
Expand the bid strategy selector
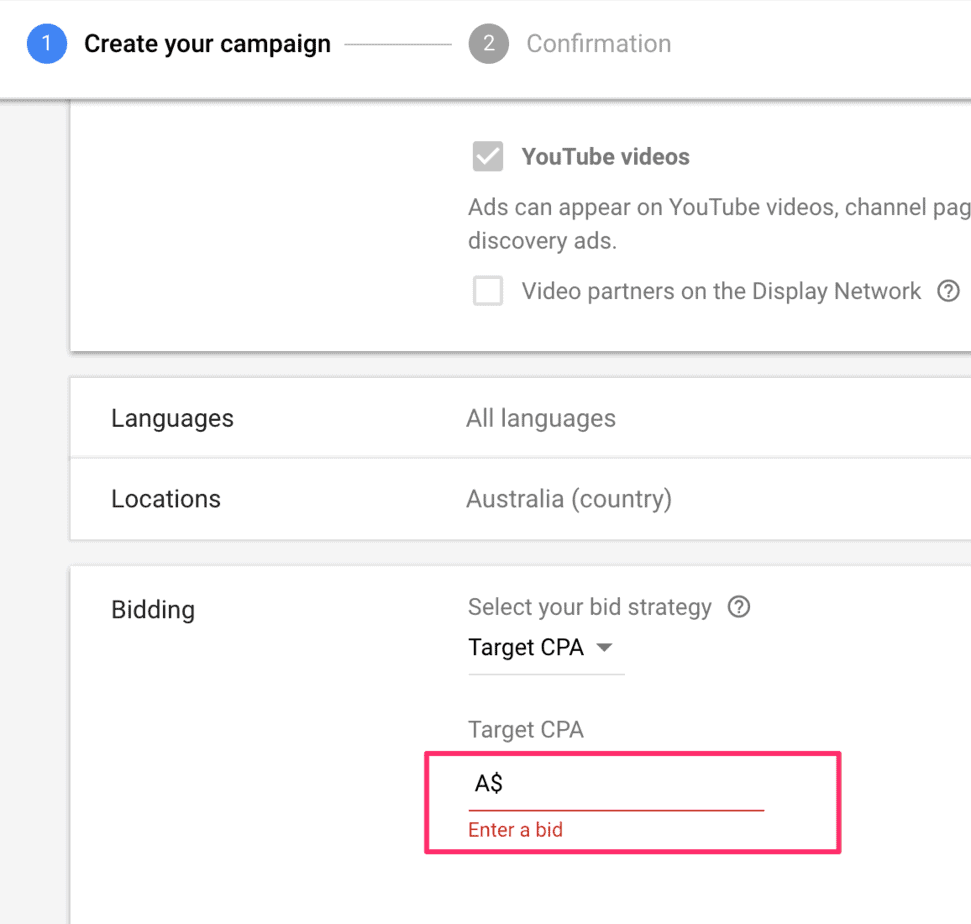click(545, 648)
